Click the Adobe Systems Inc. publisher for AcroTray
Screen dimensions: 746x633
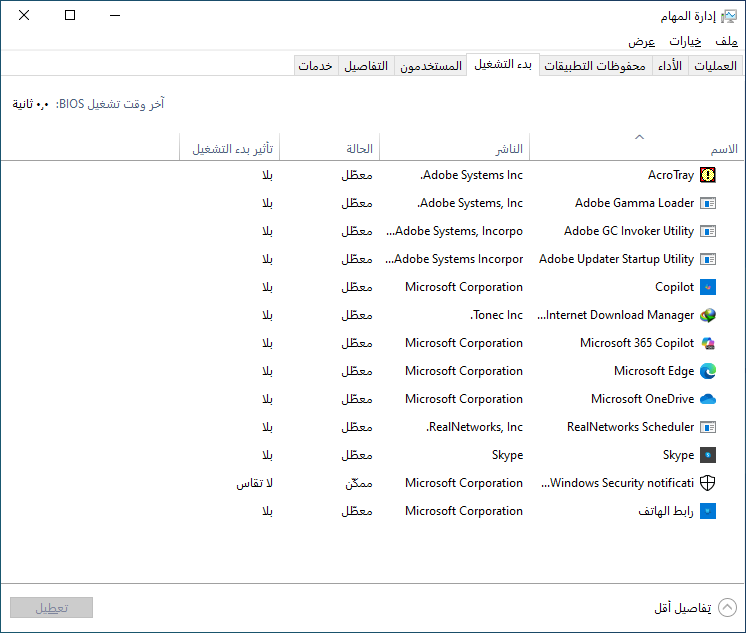tap(471, 175)
